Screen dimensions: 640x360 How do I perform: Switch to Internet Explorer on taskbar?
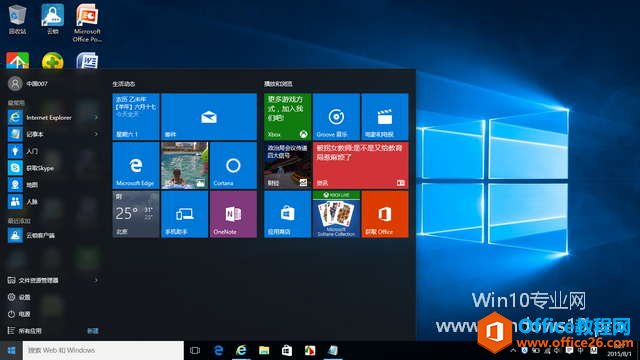click(x=241, y=350)
